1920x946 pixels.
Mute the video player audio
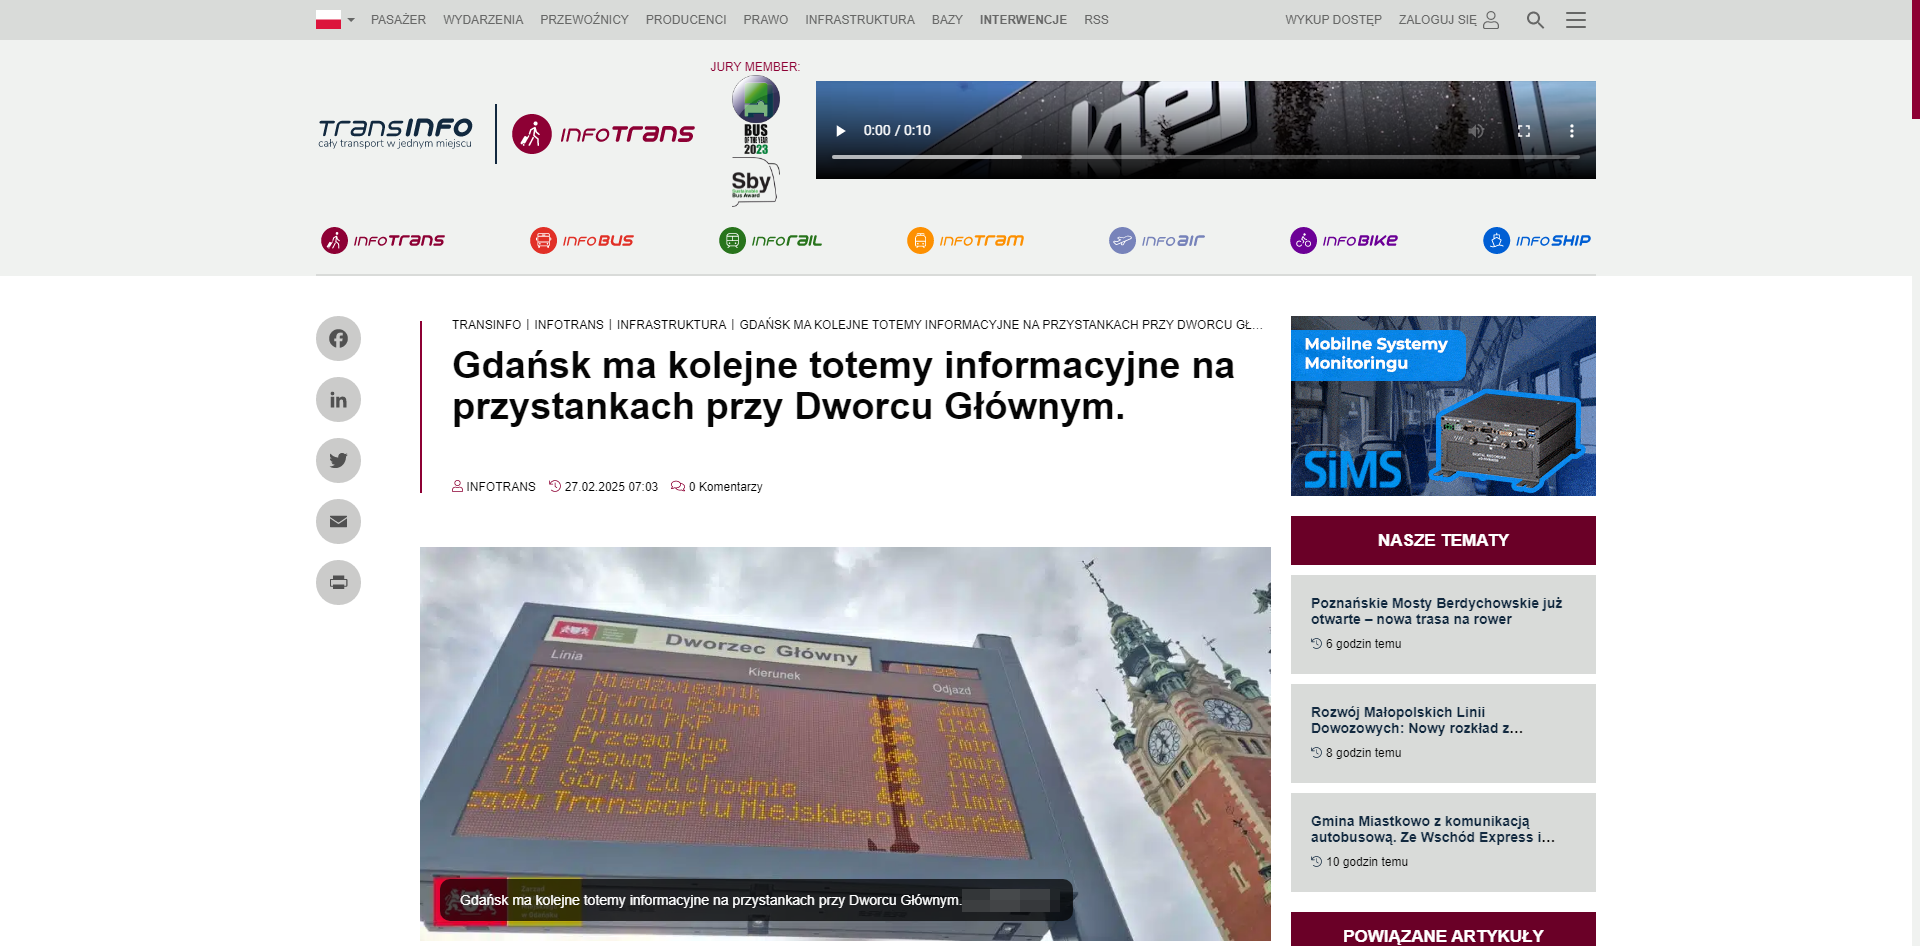pos(1476,131)
